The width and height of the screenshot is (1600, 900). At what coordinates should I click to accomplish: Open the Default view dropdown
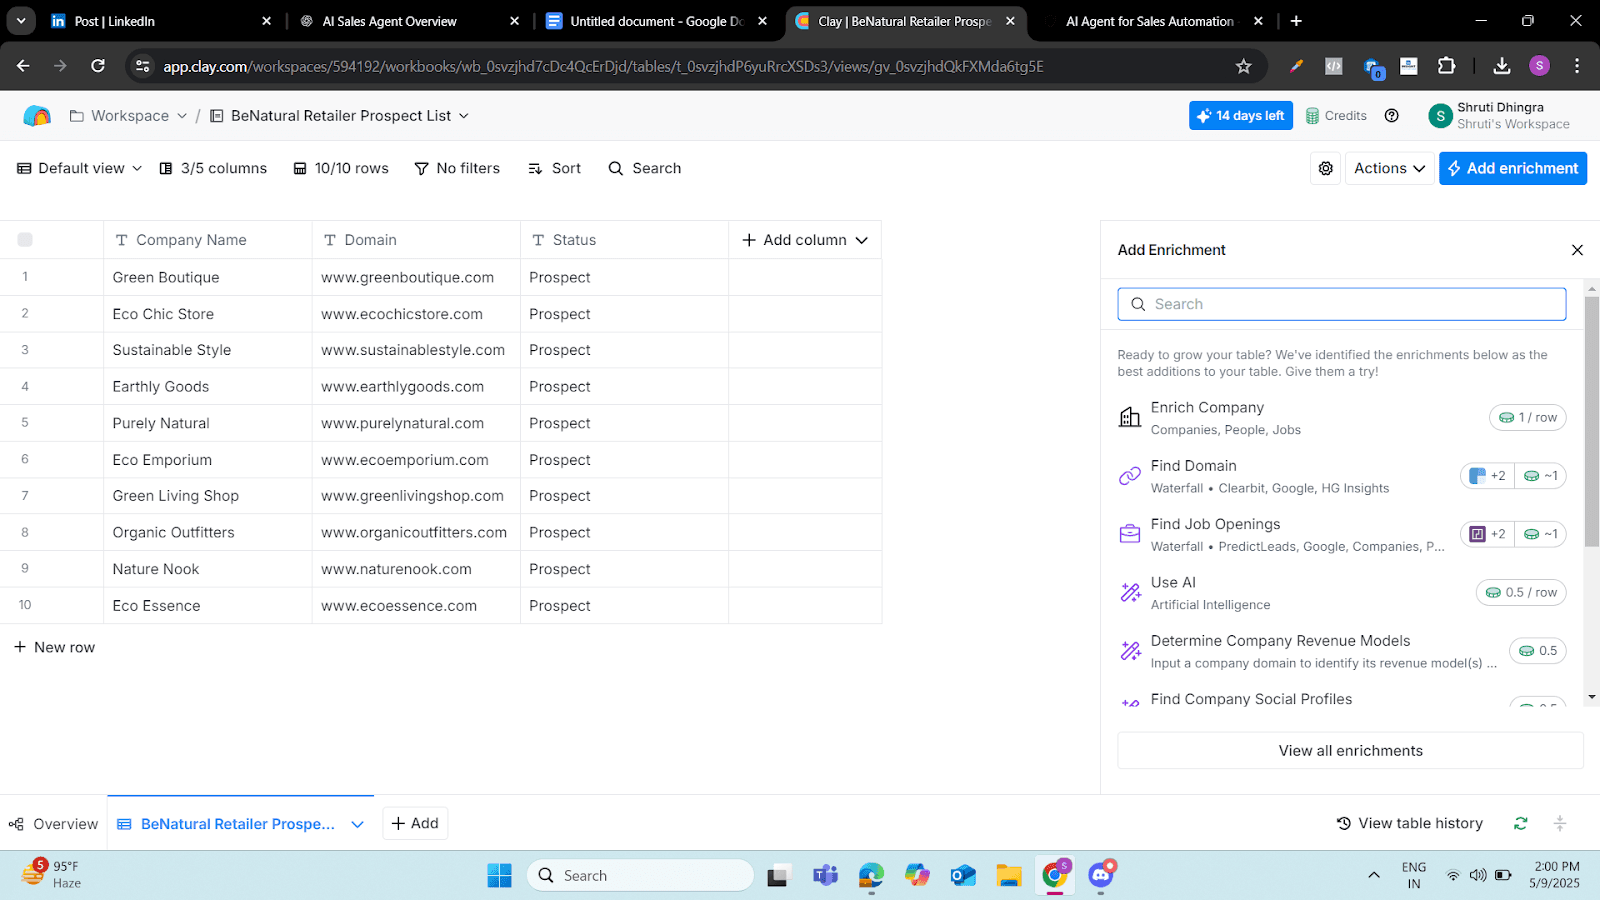79,169
